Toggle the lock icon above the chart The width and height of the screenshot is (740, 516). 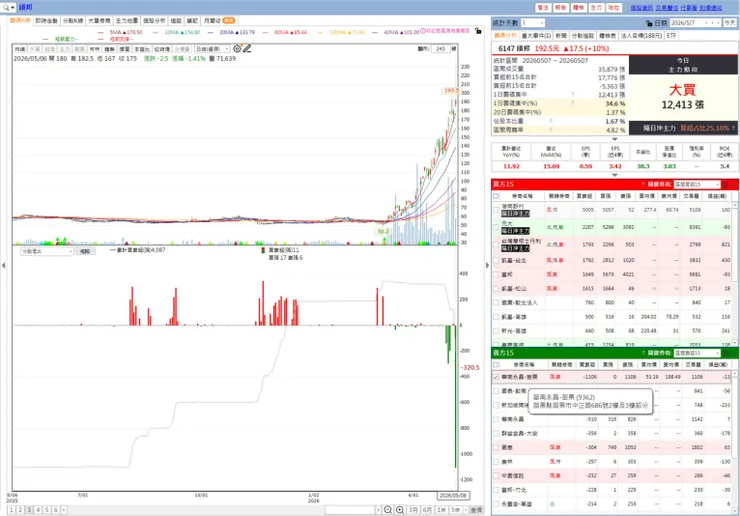point(478,31)
